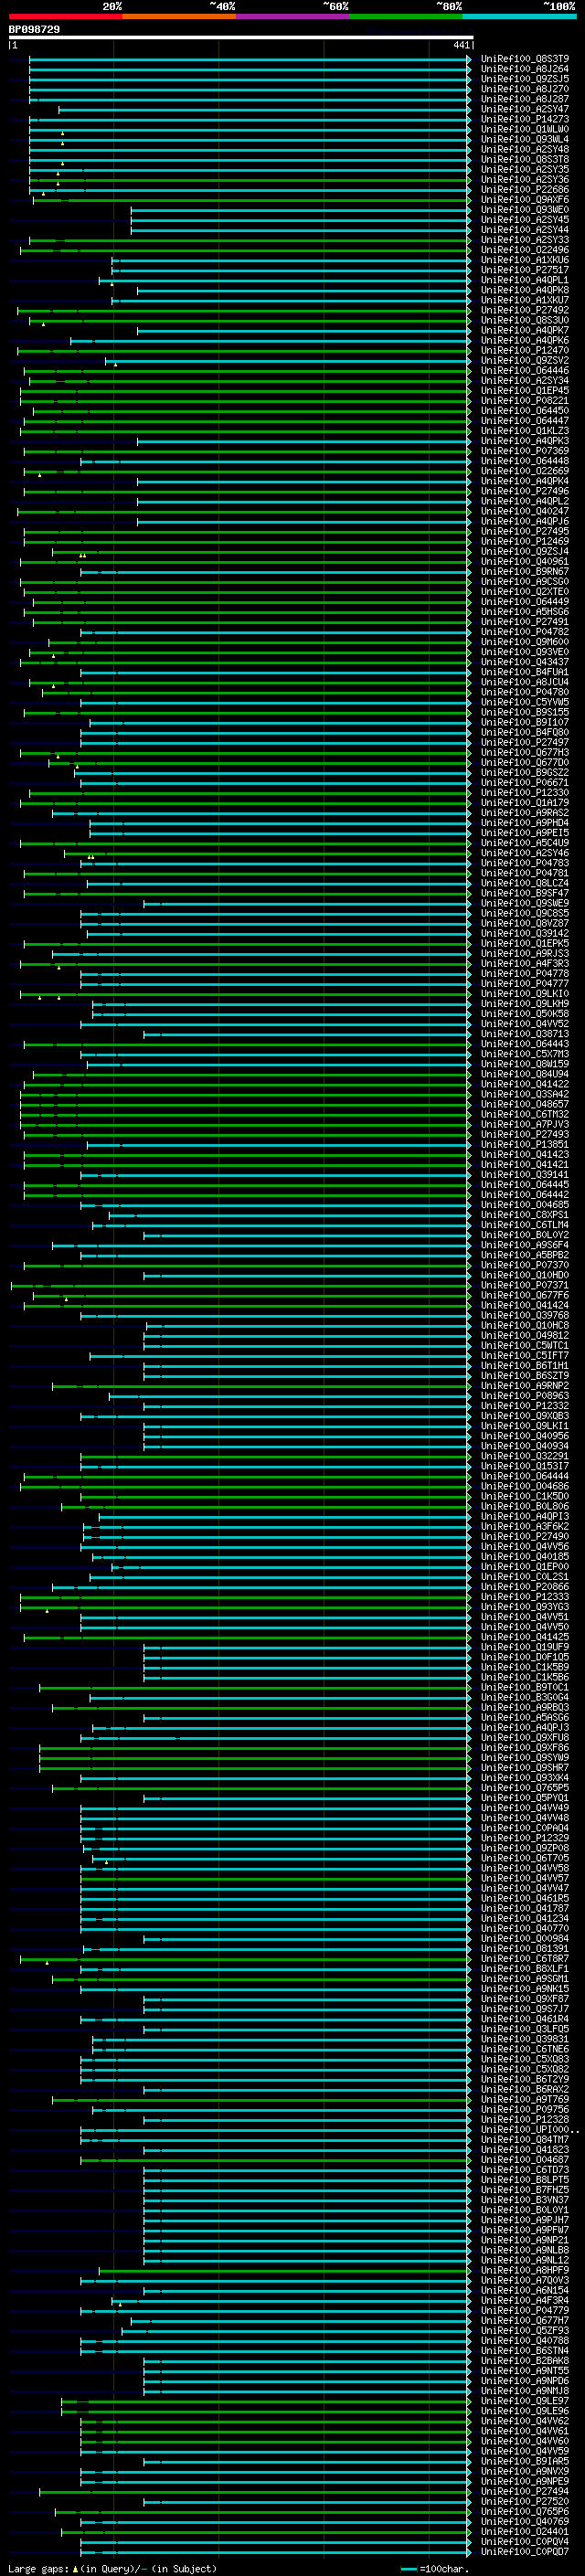
Task: Open hit UniRef100_Q40247
Action: click(x=525, y=512)
